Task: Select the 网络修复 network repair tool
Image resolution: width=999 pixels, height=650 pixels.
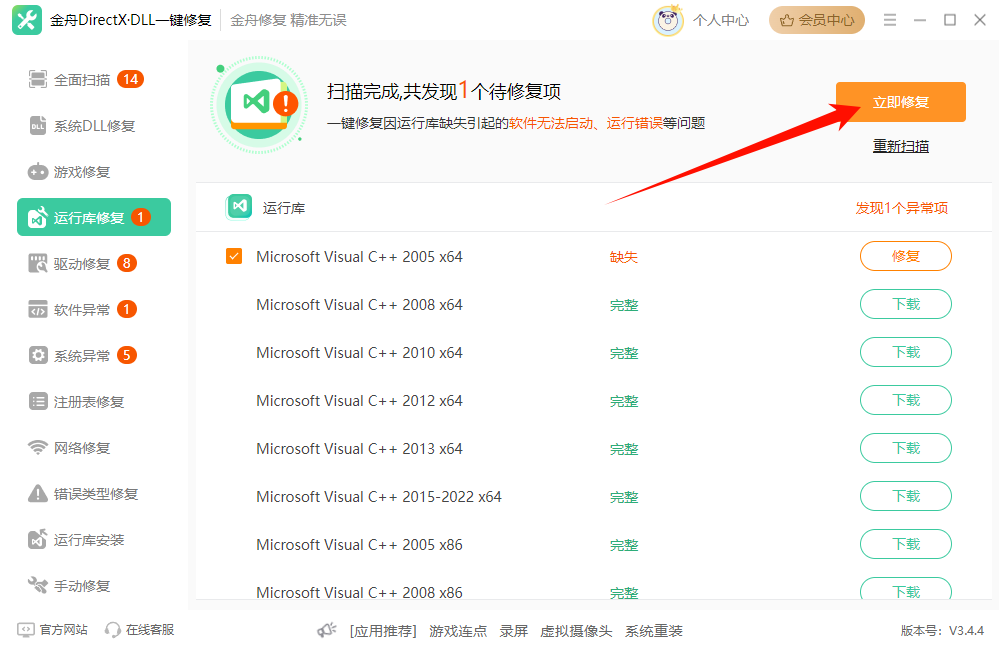Action: 76,447
